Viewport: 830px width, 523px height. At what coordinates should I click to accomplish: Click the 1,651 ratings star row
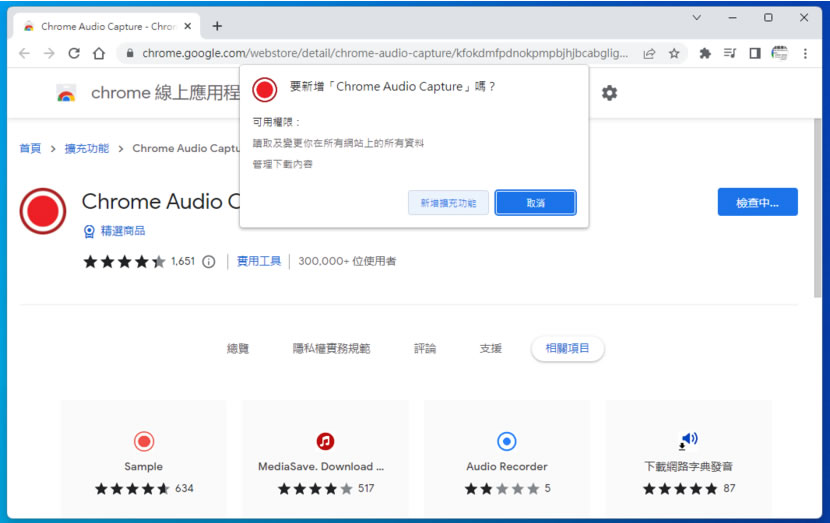124,262
